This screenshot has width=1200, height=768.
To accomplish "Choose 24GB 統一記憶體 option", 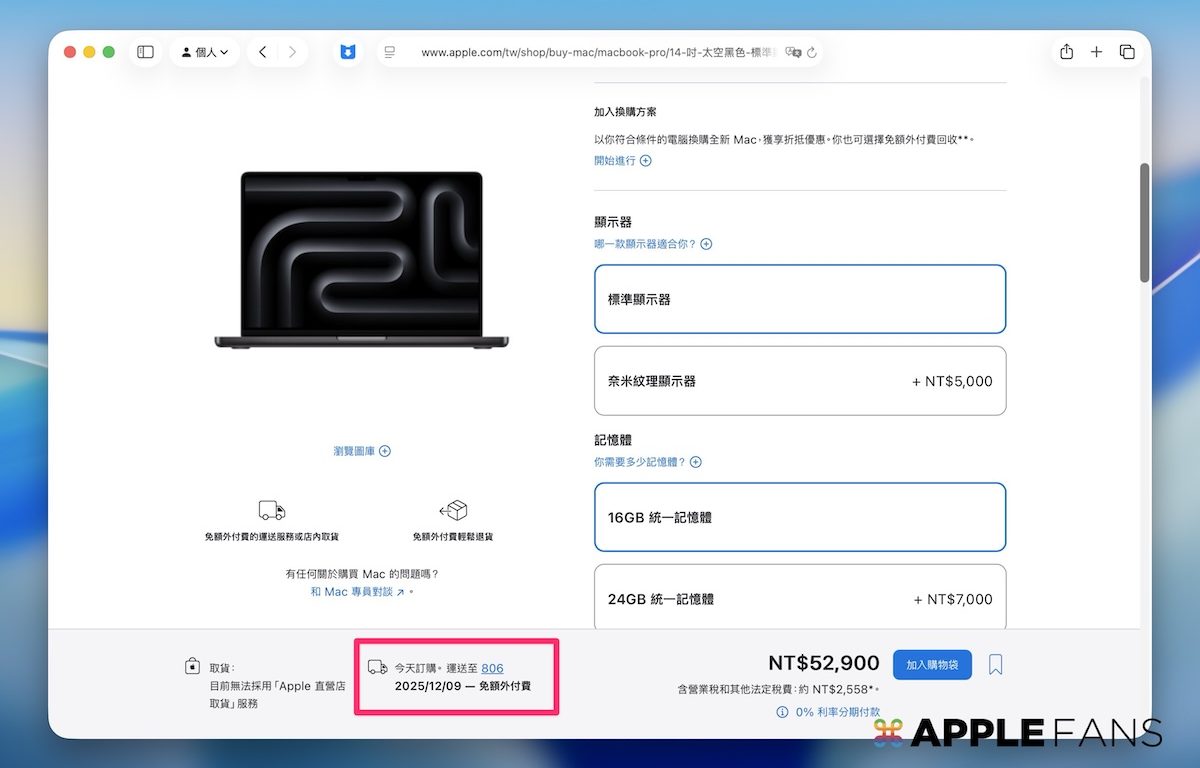I will [x=800, y=598].
